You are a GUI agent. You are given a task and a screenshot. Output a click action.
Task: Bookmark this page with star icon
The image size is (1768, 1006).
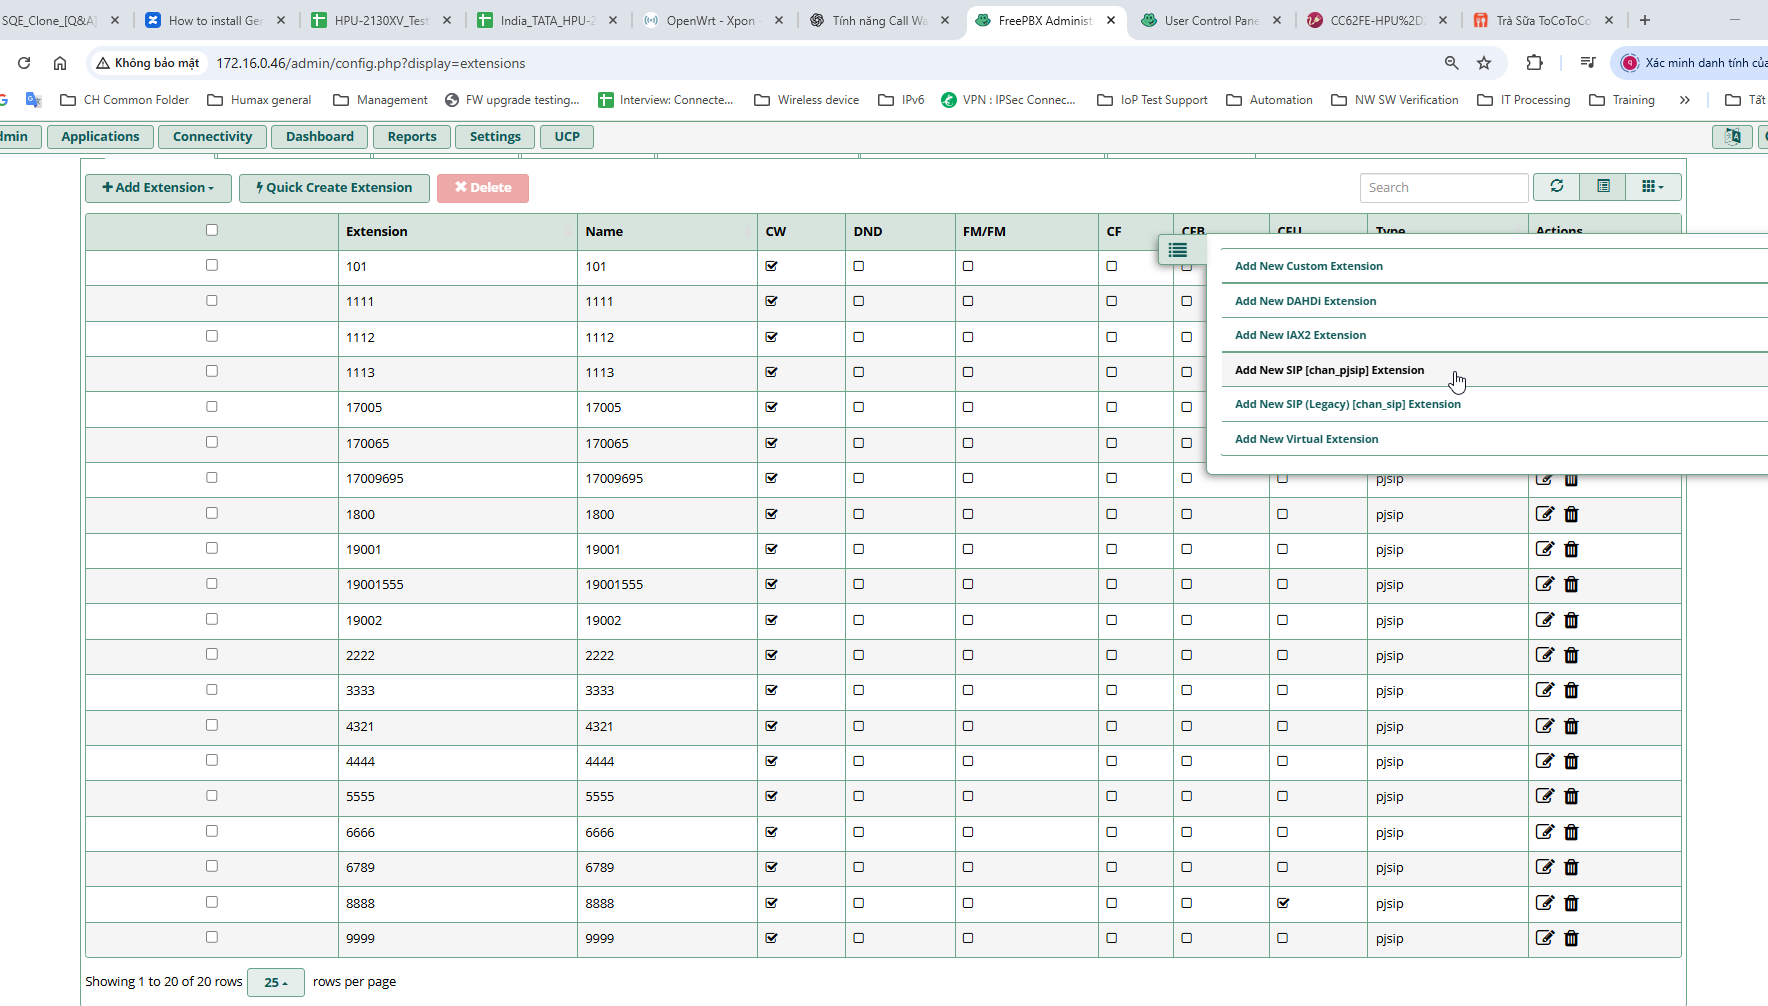click(1484, 63)
